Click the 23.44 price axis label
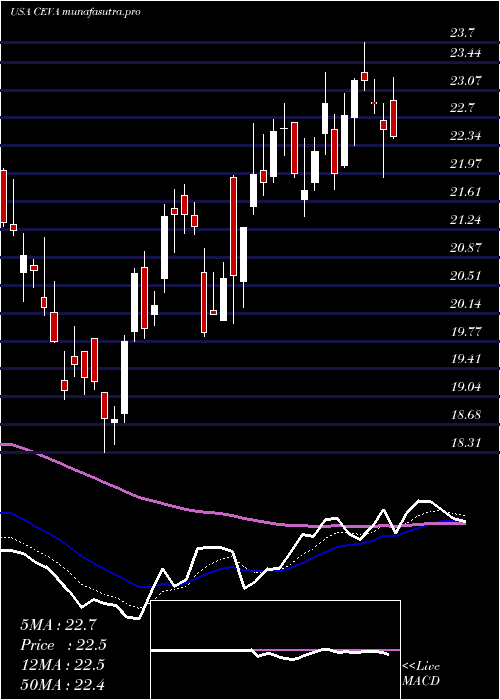 point(466,53)
